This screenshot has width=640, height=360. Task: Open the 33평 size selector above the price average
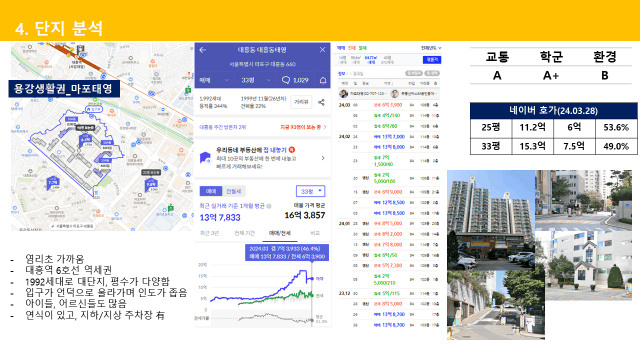pyautogui.click(x=310, y=191)
